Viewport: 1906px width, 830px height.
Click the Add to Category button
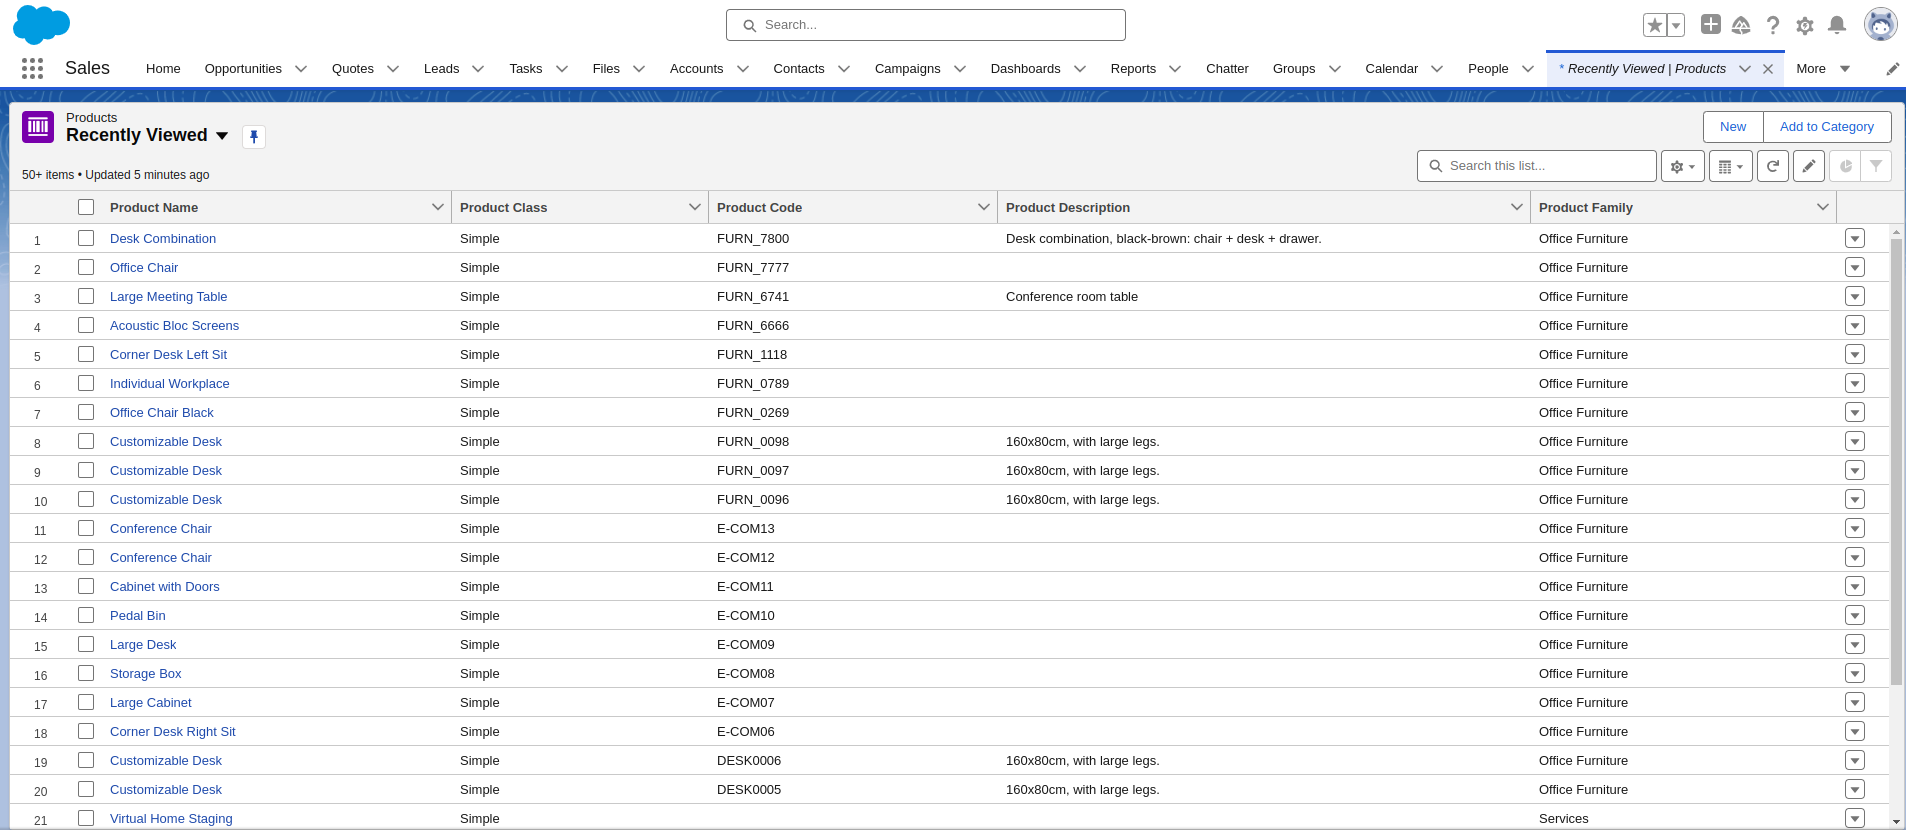pyautogui.click(x=1827, y=127)
